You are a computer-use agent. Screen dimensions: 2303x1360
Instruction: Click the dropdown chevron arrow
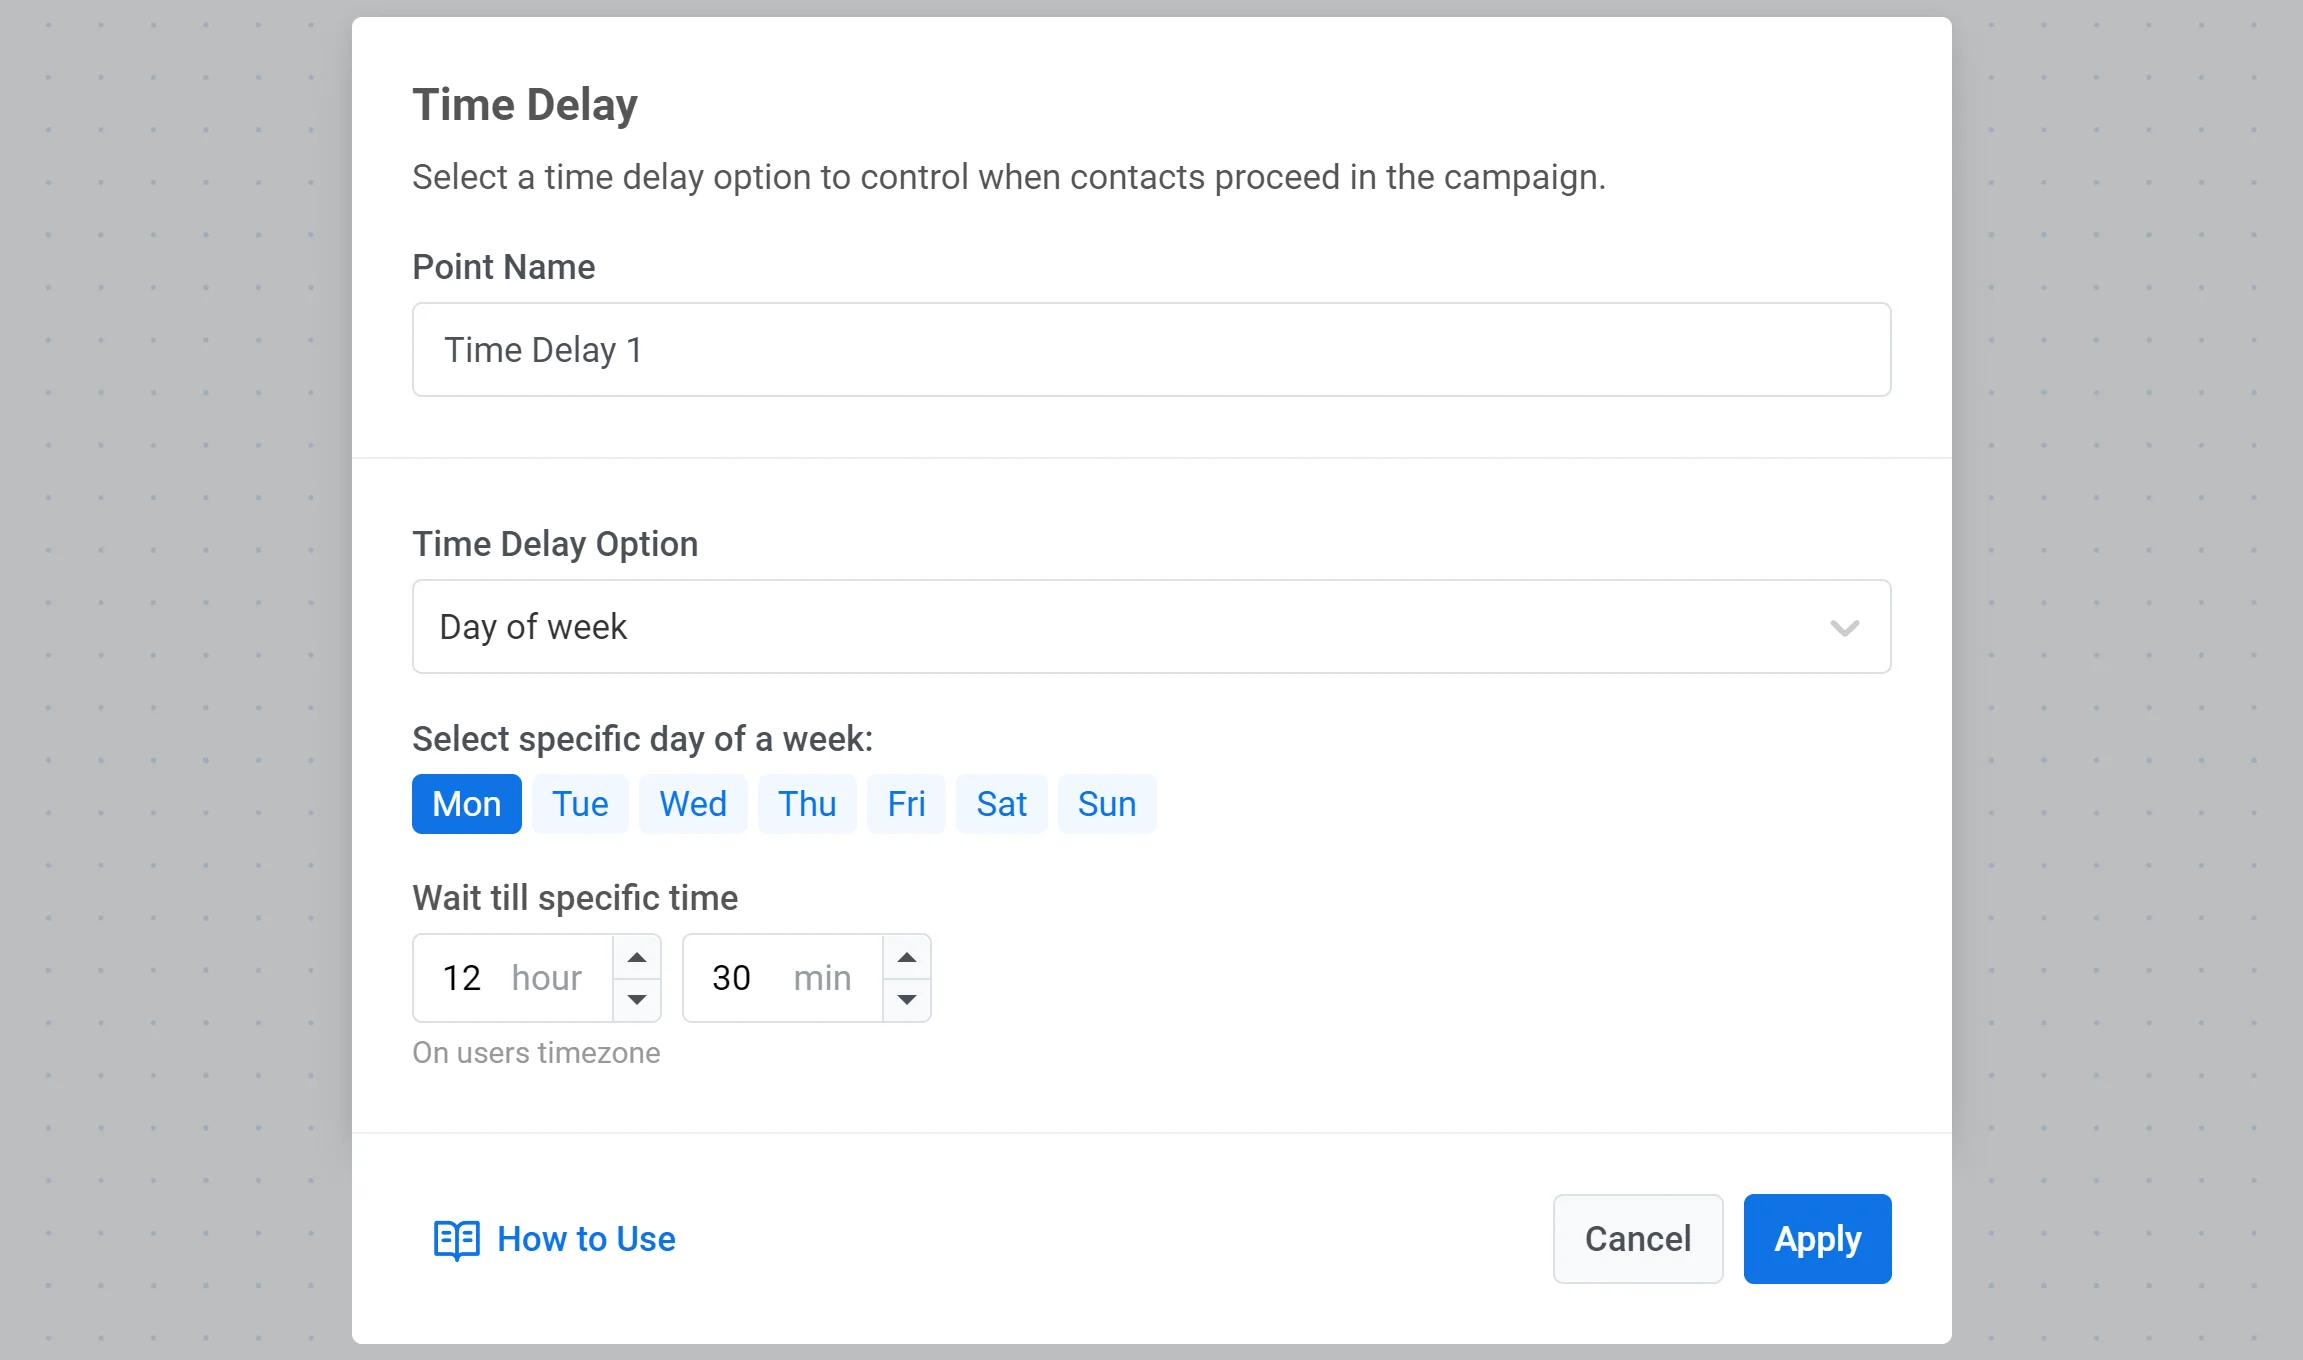click(1844, 628)
